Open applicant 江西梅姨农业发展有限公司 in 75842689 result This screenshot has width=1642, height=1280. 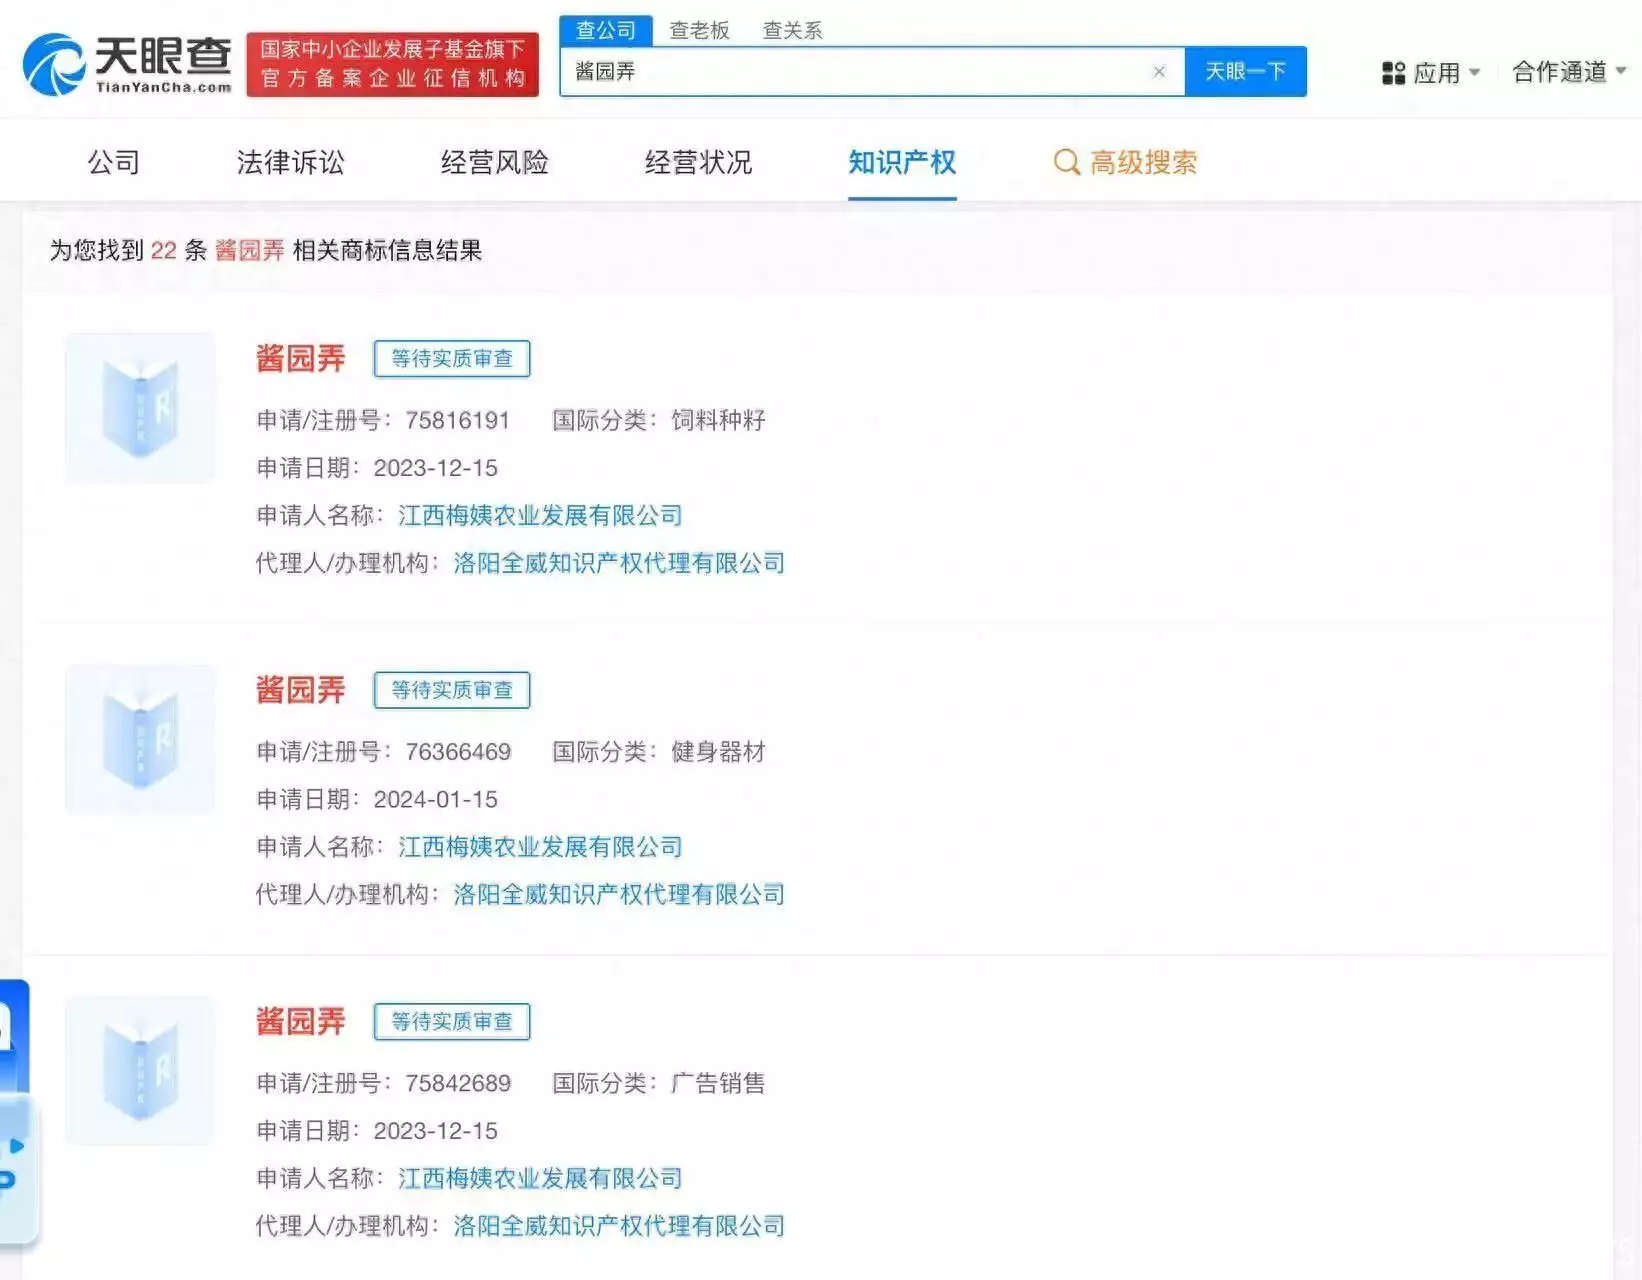[x=540, y=1178]
